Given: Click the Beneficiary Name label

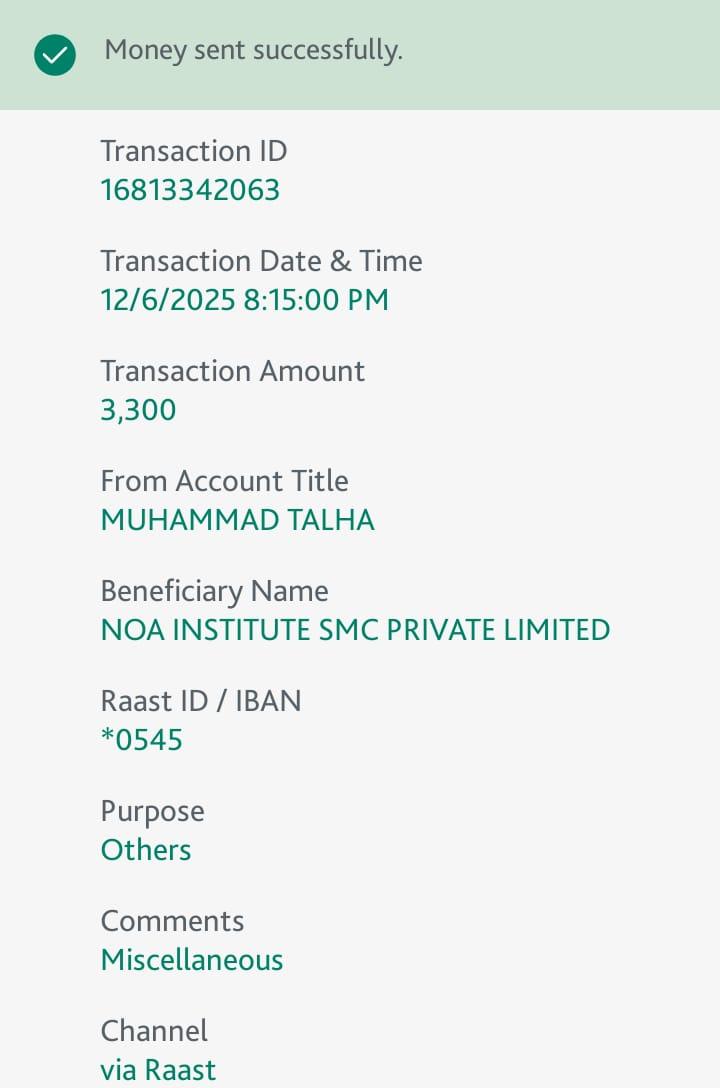Looking at the screenshot, I should [214, 591].
